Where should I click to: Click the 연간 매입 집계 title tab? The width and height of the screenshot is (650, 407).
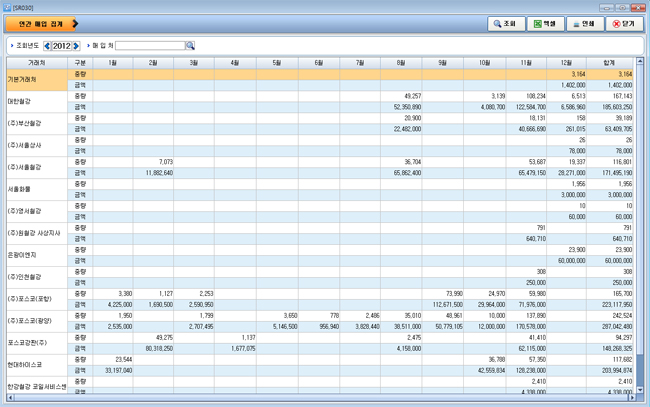click(x=41, y=24)
